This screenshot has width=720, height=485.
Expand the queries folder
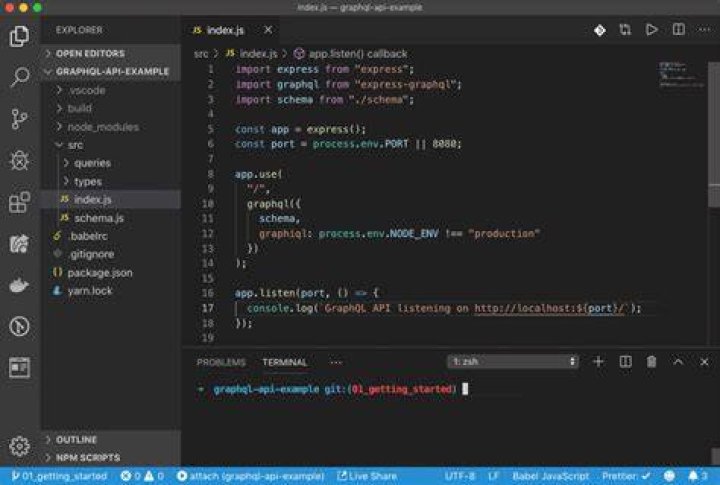(x=111, y=163)
